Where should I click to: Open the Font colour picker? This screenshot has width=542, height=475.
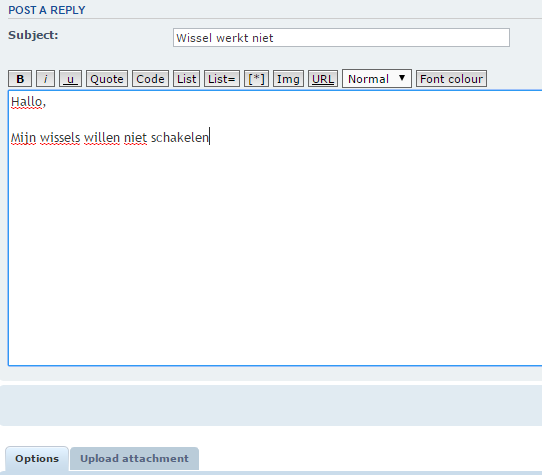451,79
